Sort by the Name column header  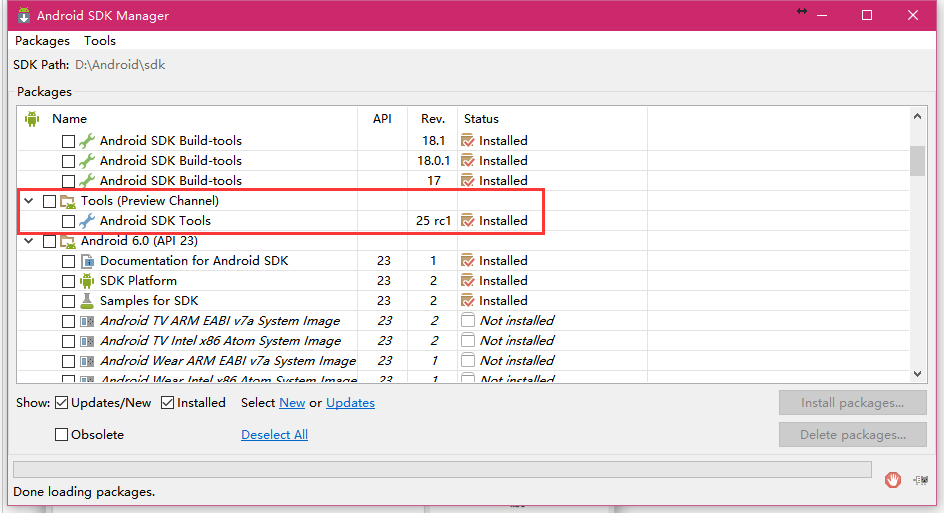(69, 119)
